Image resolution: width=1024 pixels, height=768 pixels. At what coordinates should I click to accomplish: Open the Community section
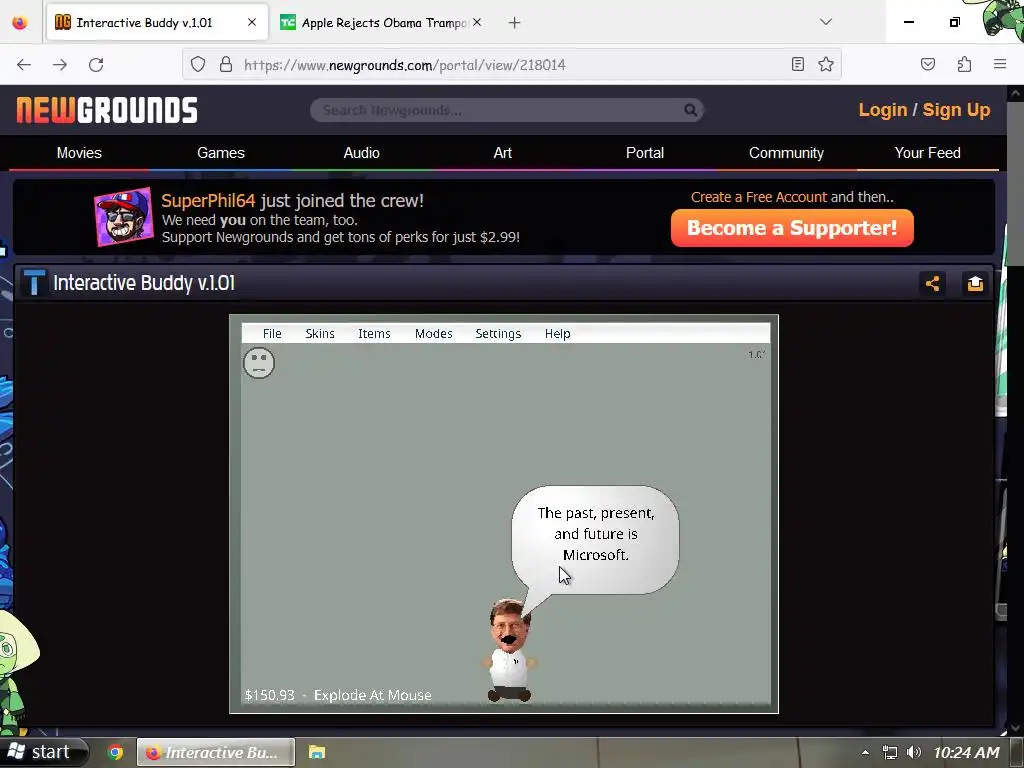[x=786, y=153]
